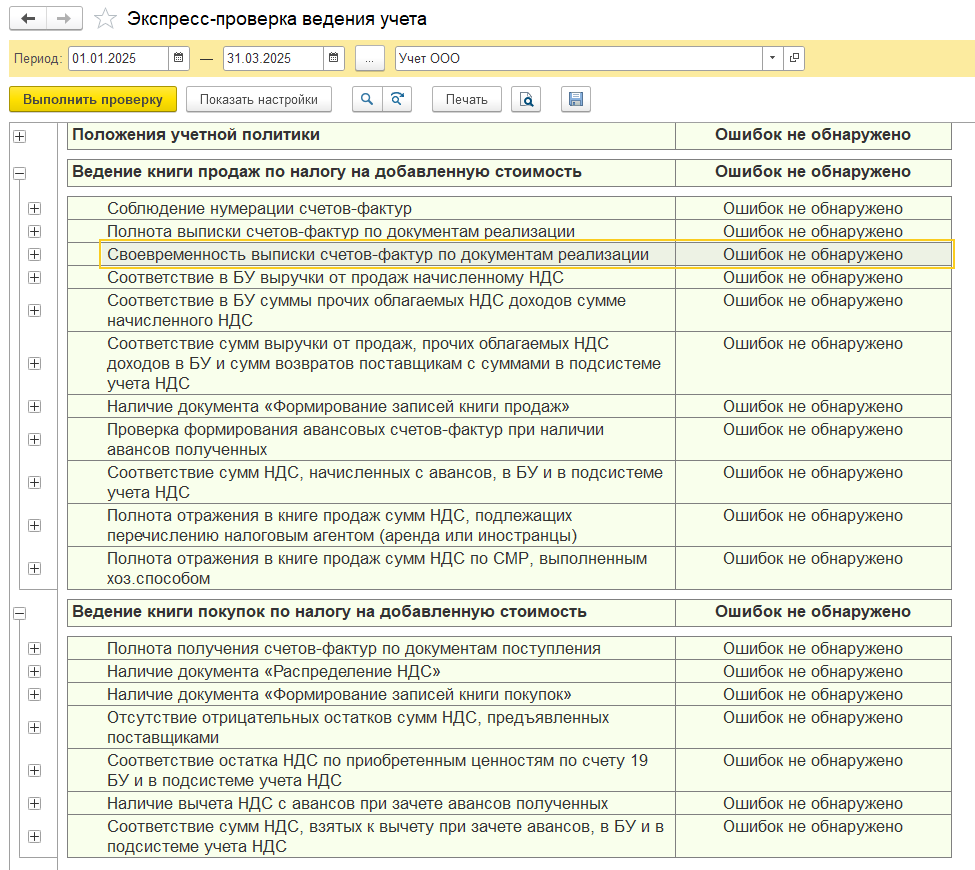Open the organization dropdown list arrow
Image resolution: width=975 pixels, height=870 pixels.
click(x=772, y=59)
